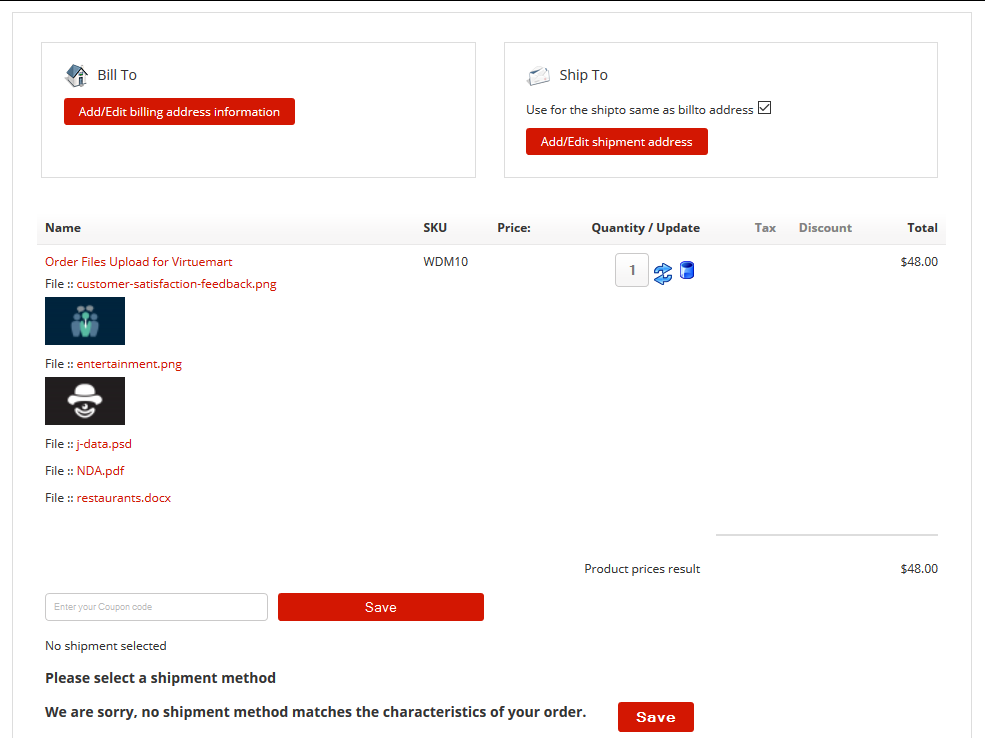
Task: Open the entertainment.png file link
Action: 129,364
